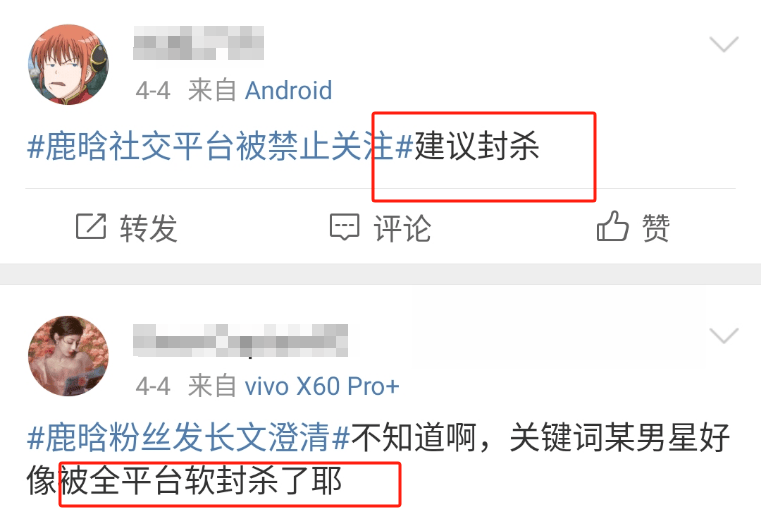This screenshot has width=772, height=509.
Task: Tap the 赞 like label
Action: 655,228
